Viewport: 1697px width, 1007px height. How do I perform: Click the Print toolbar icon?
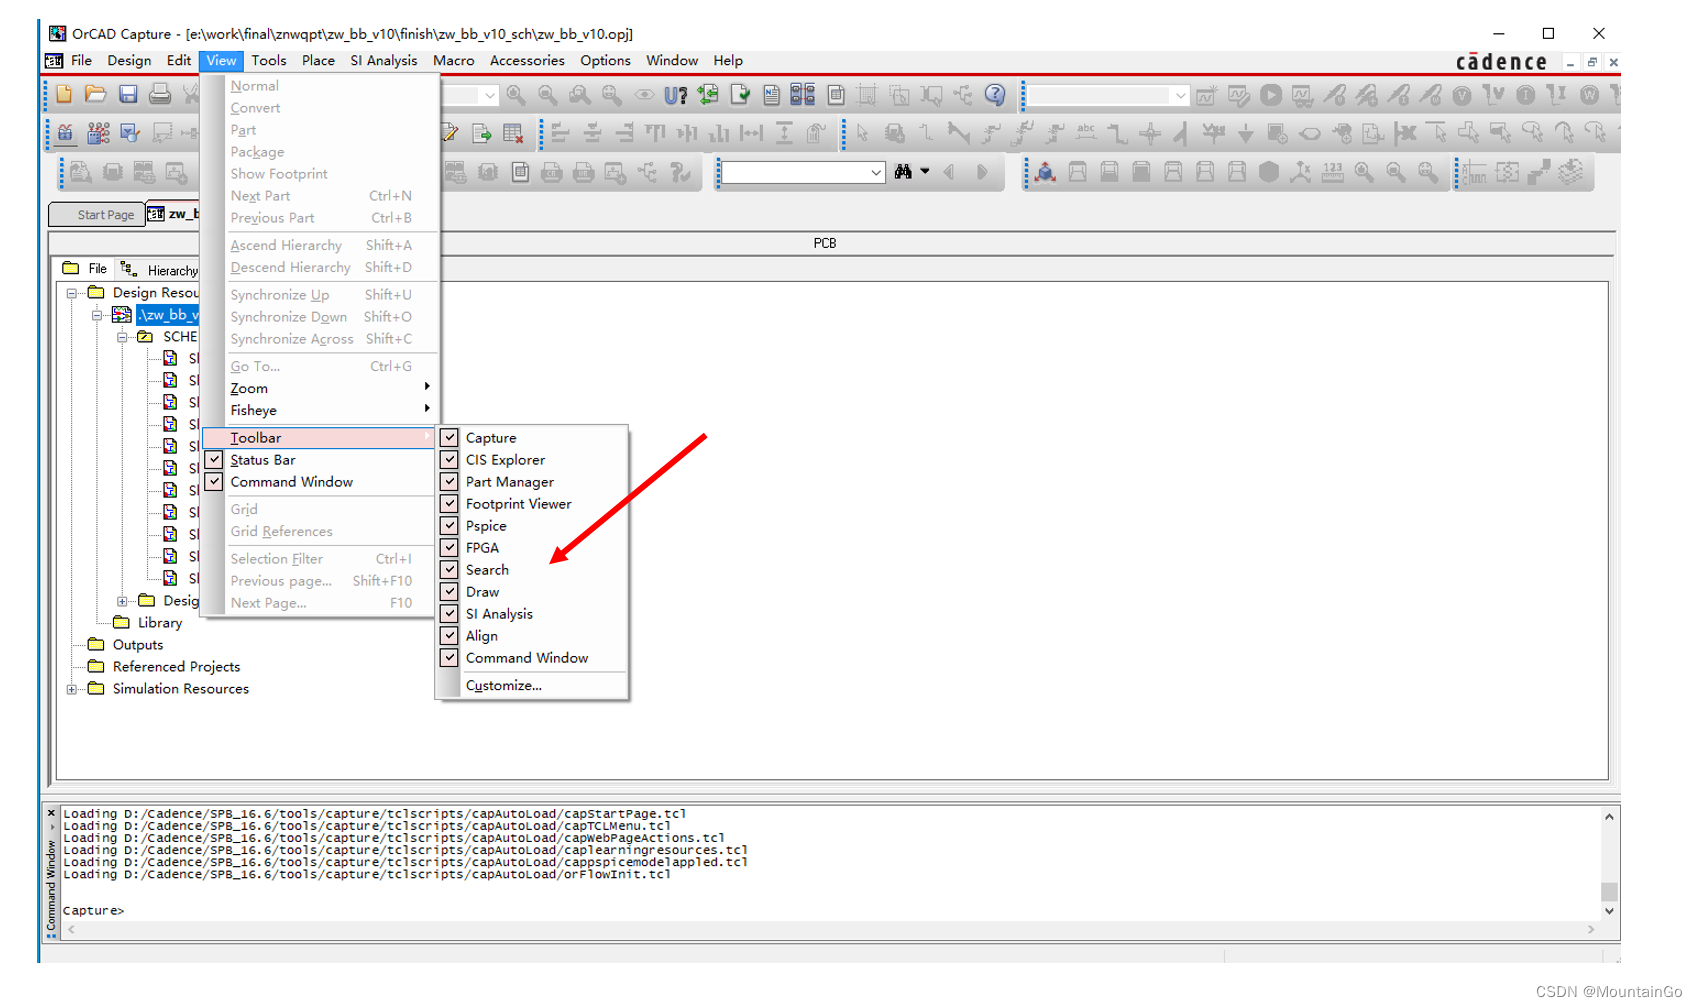tap(159, 94)
